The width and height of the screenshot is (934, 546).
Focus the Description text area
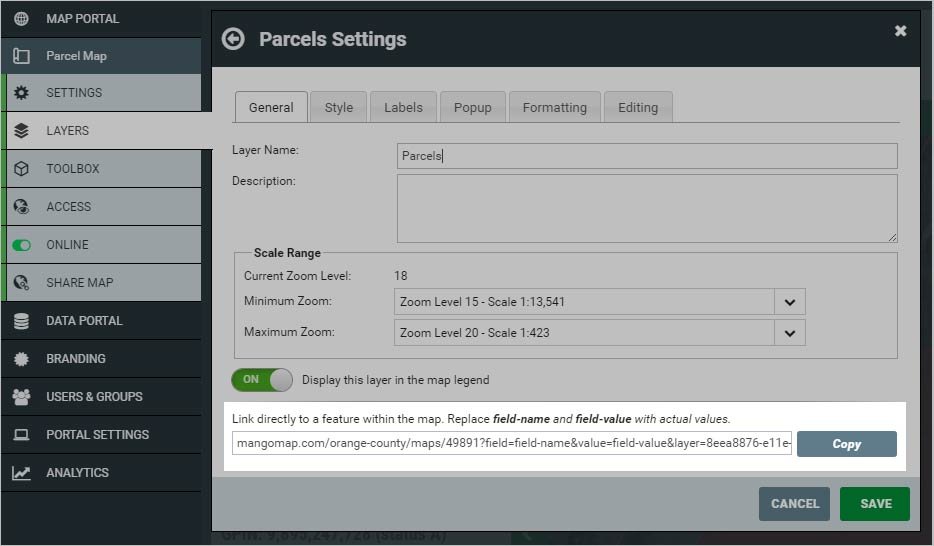click(647, 208)
